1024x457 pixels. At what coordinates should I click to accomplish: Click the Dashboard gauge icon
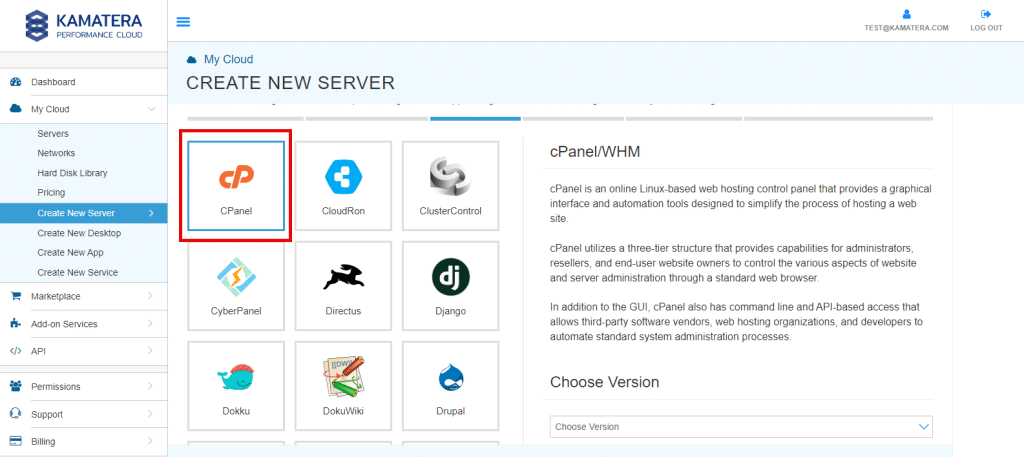16,82
